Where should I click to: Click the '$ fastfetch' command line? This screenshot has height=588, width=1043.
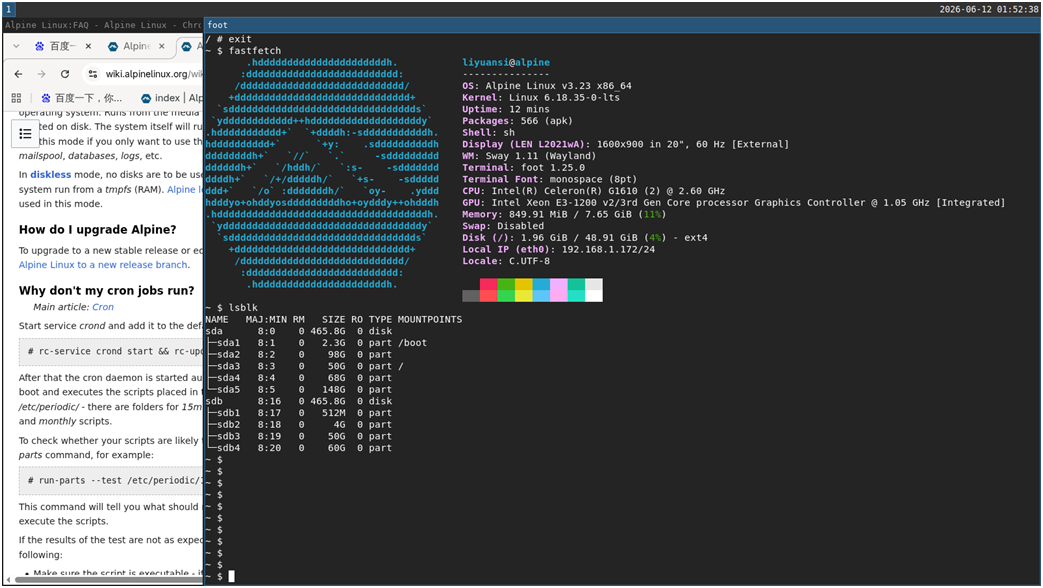(x=243, y=51)
